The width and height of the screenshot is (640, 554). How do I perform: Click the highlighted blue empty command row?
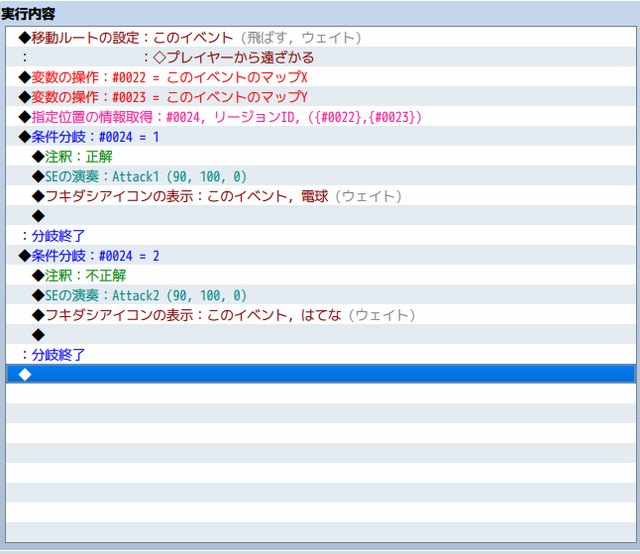321,374
